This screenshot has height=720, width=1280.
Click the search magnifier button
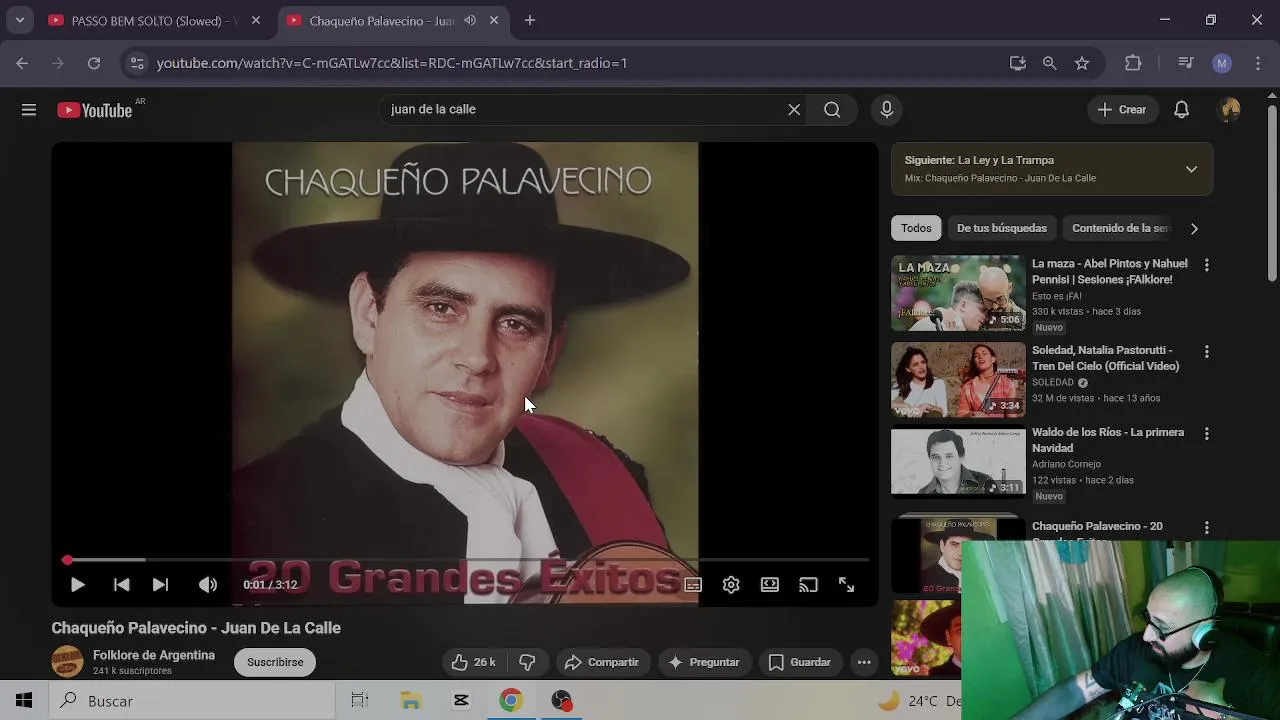(x=832, y=110)
